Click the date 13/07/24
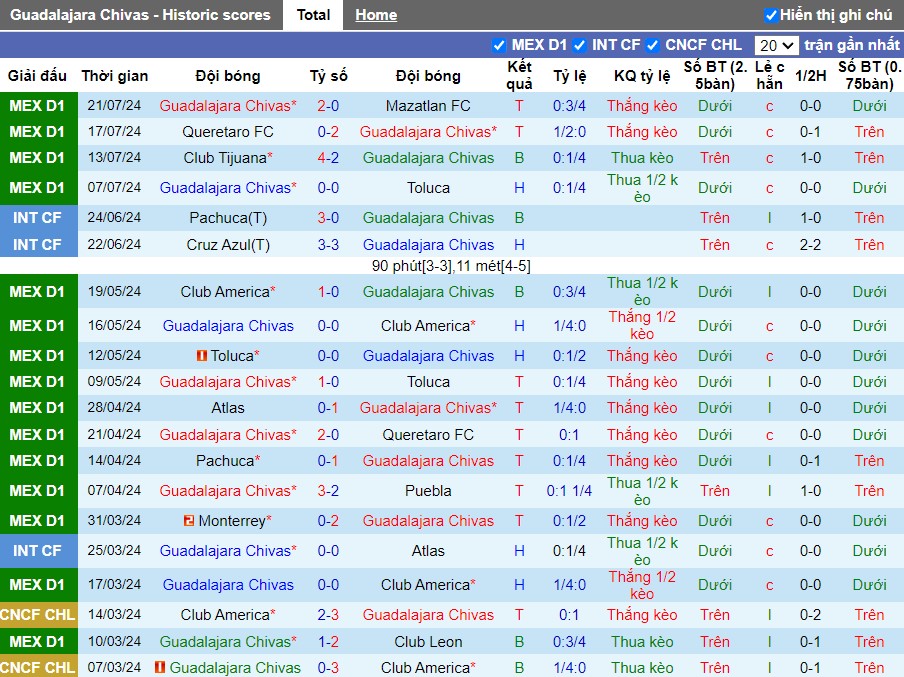904x677 pixels. [x=114, y=158]
